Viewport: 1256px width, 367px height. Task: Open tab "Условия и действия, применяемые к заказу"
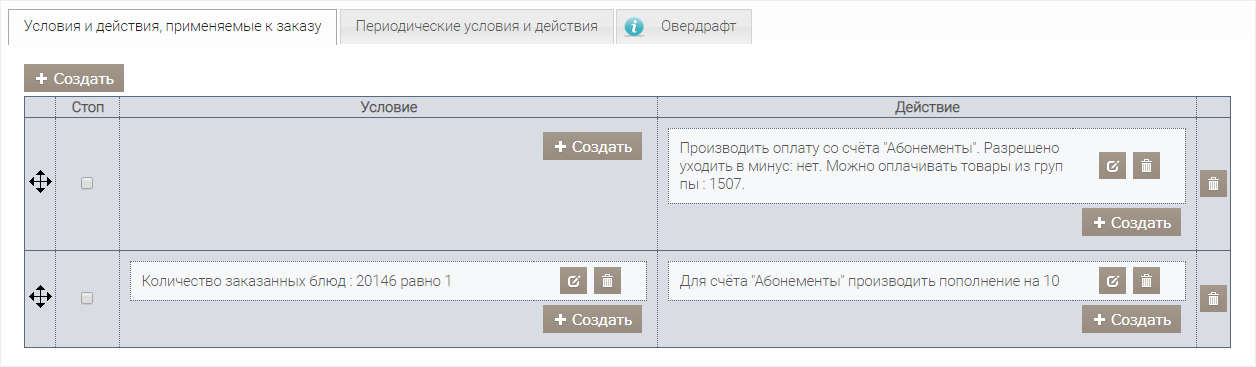tap(172, 27)
